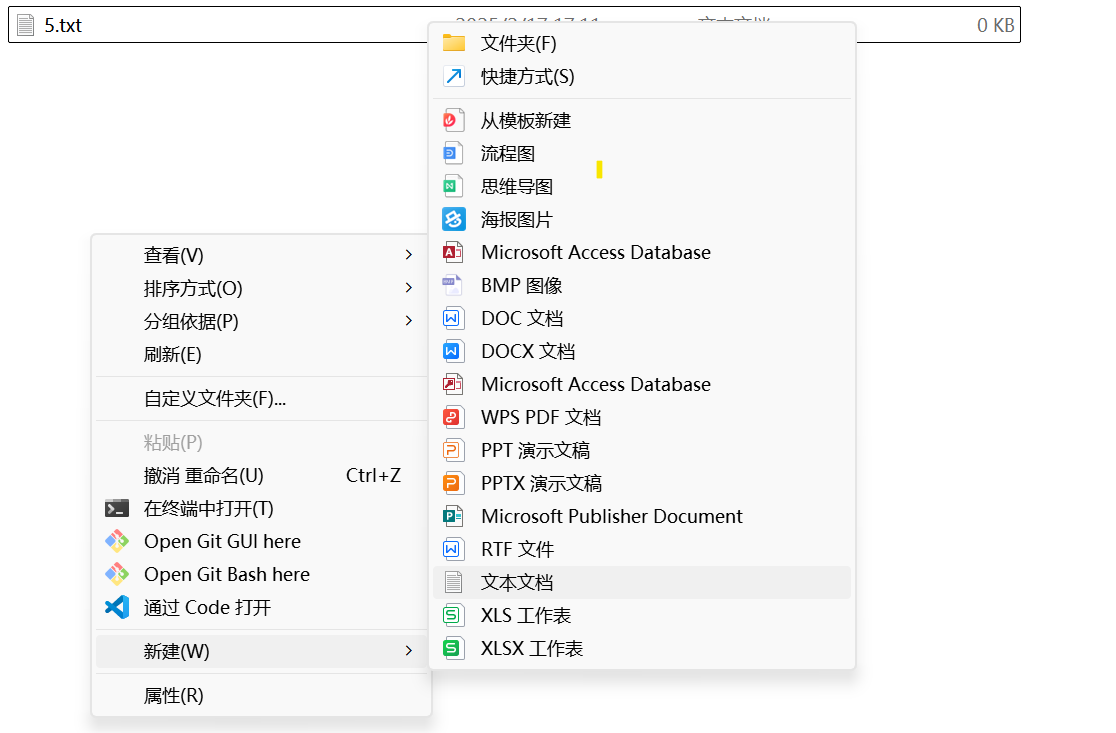The height and width of the screenshot is (733, 1116).
Task: Click the Git GUI icon
Action: coord(117,542)
